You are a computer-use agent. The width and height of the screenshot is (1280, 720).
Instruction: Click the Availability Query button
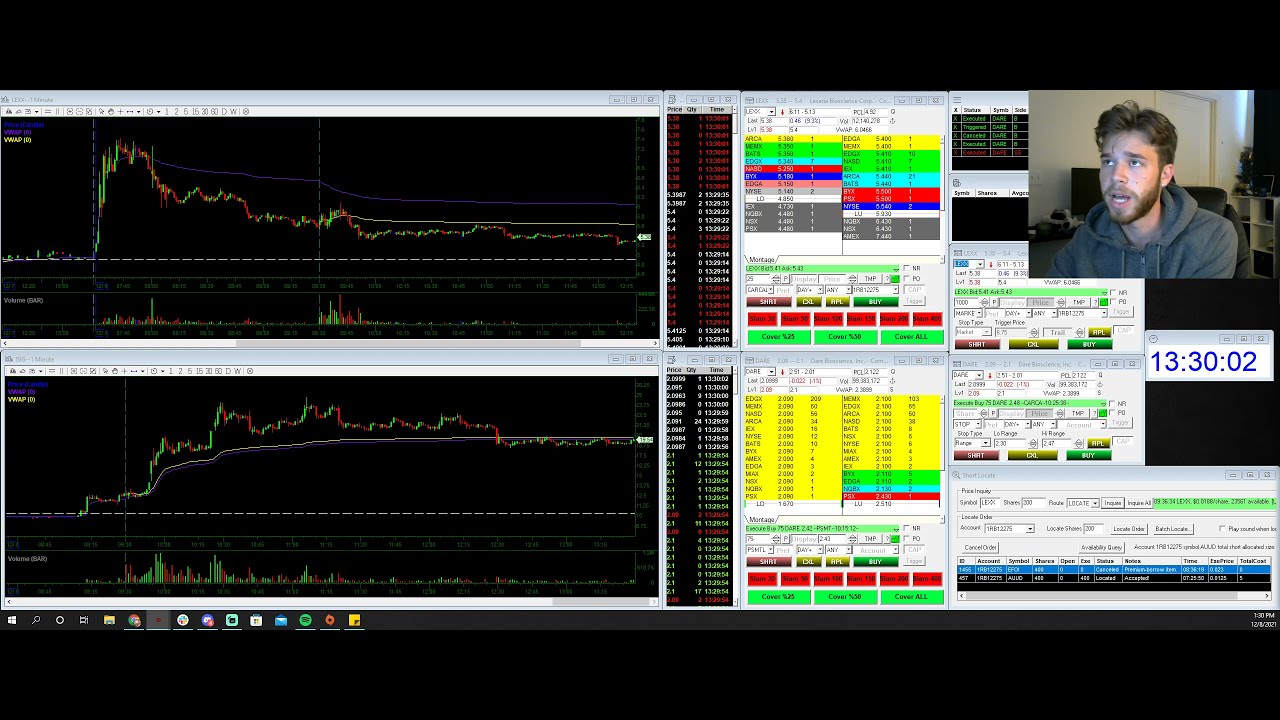coord(1102,547)
